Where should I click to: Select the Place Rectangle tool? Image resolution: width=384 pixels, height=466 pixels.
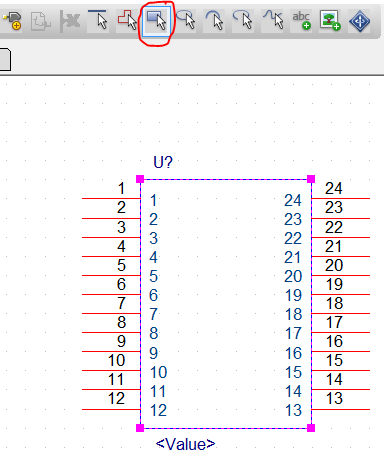(x=156, y=21)
